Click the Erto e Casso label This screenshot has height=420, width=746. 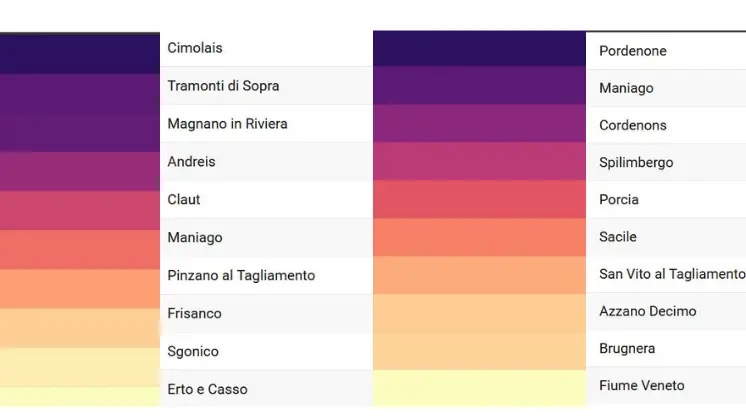[207, 390]
